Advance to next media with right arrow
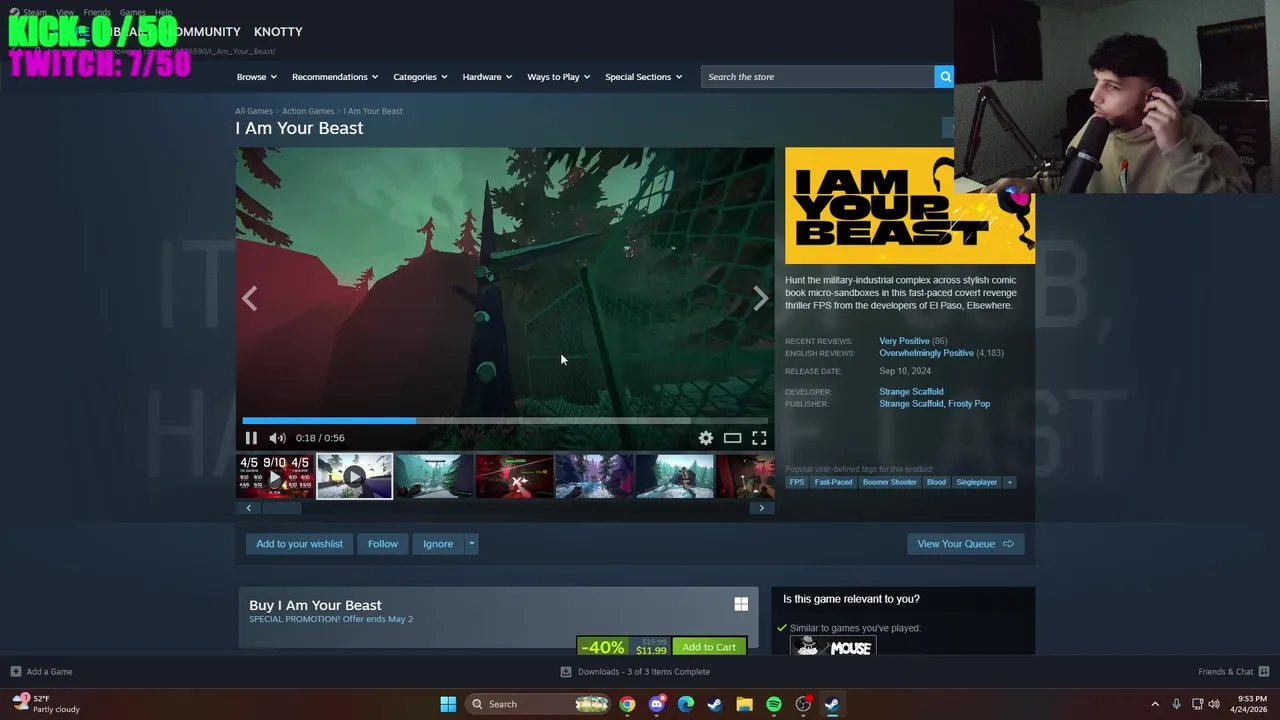The image size is (1280, 720). coord(761,298)
